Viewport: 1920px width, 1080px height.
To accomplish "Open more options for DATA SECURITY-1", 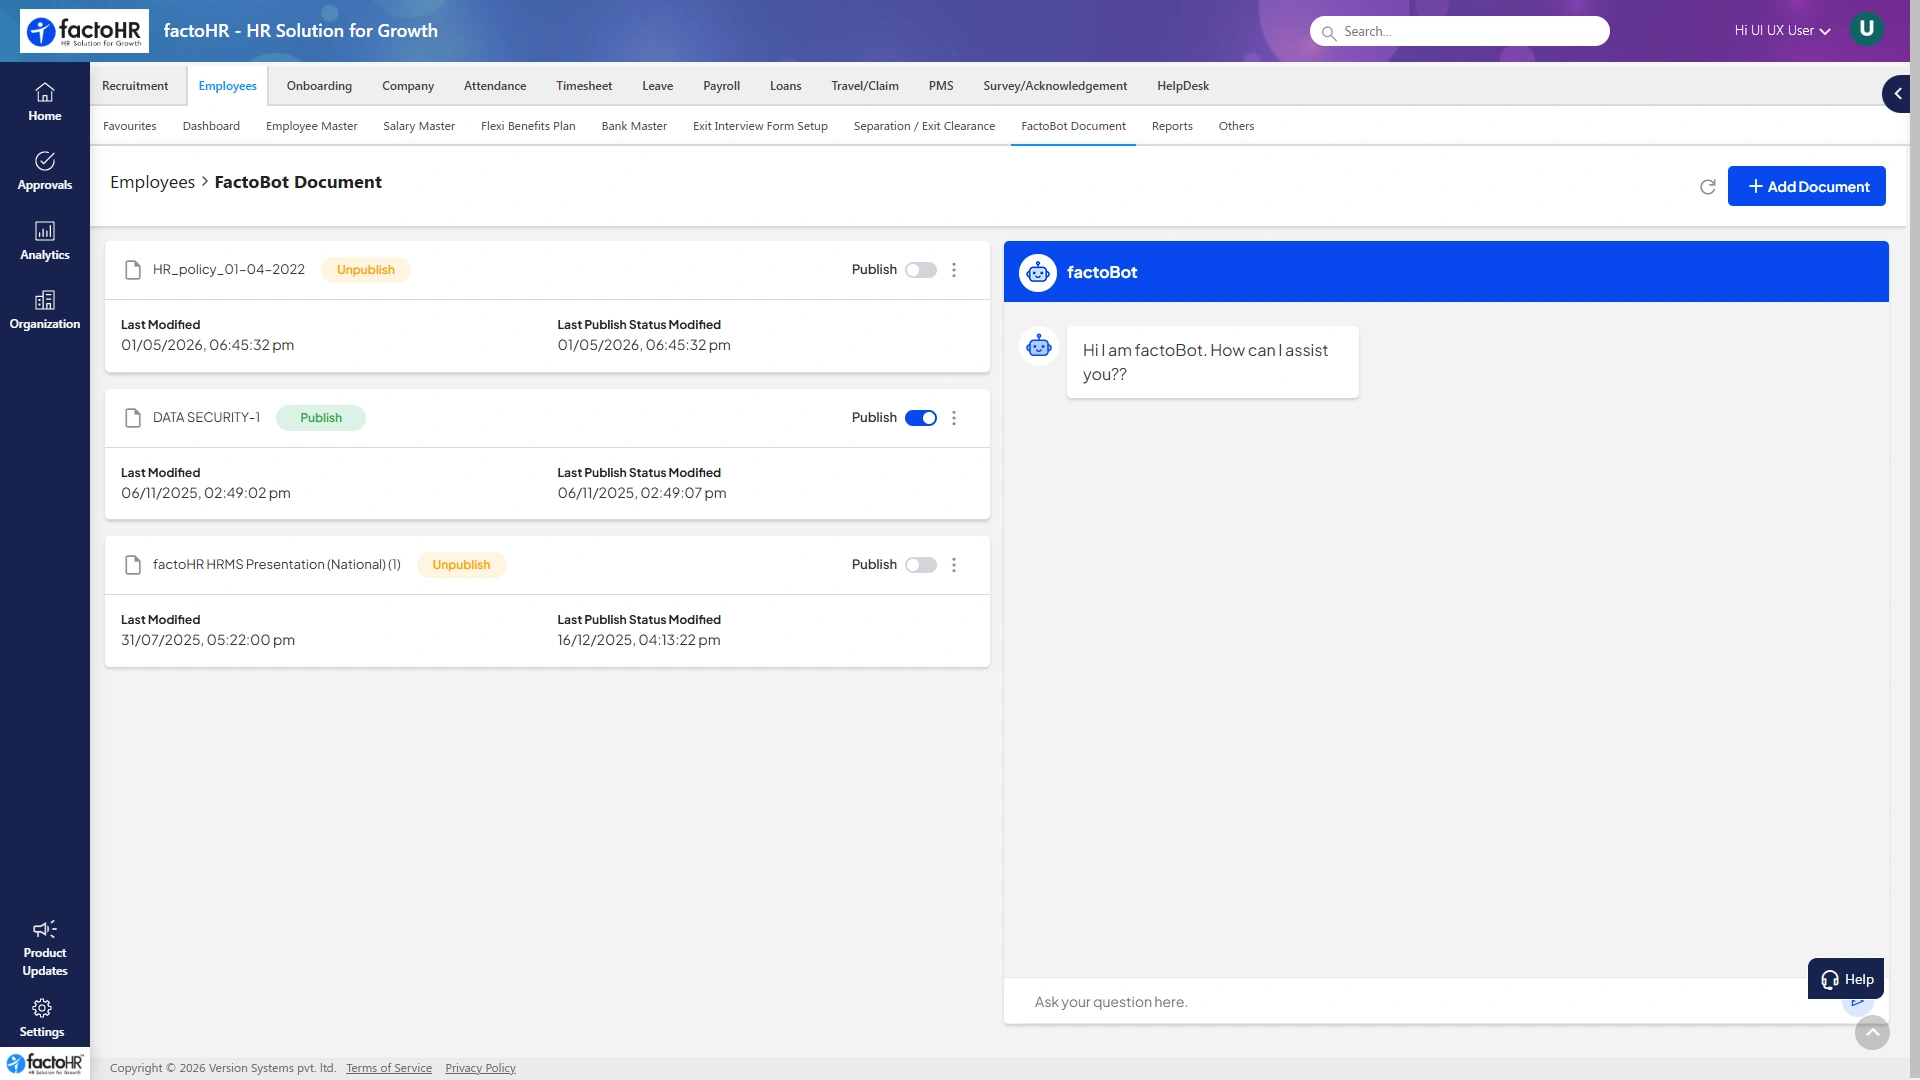I will click(954, 418).
